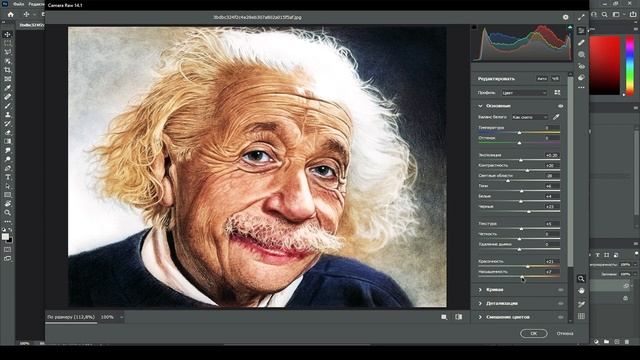Select the Horizontal Type tool
Image resolution: width=640 pixels, height=360 pixels.
(7, 177)
